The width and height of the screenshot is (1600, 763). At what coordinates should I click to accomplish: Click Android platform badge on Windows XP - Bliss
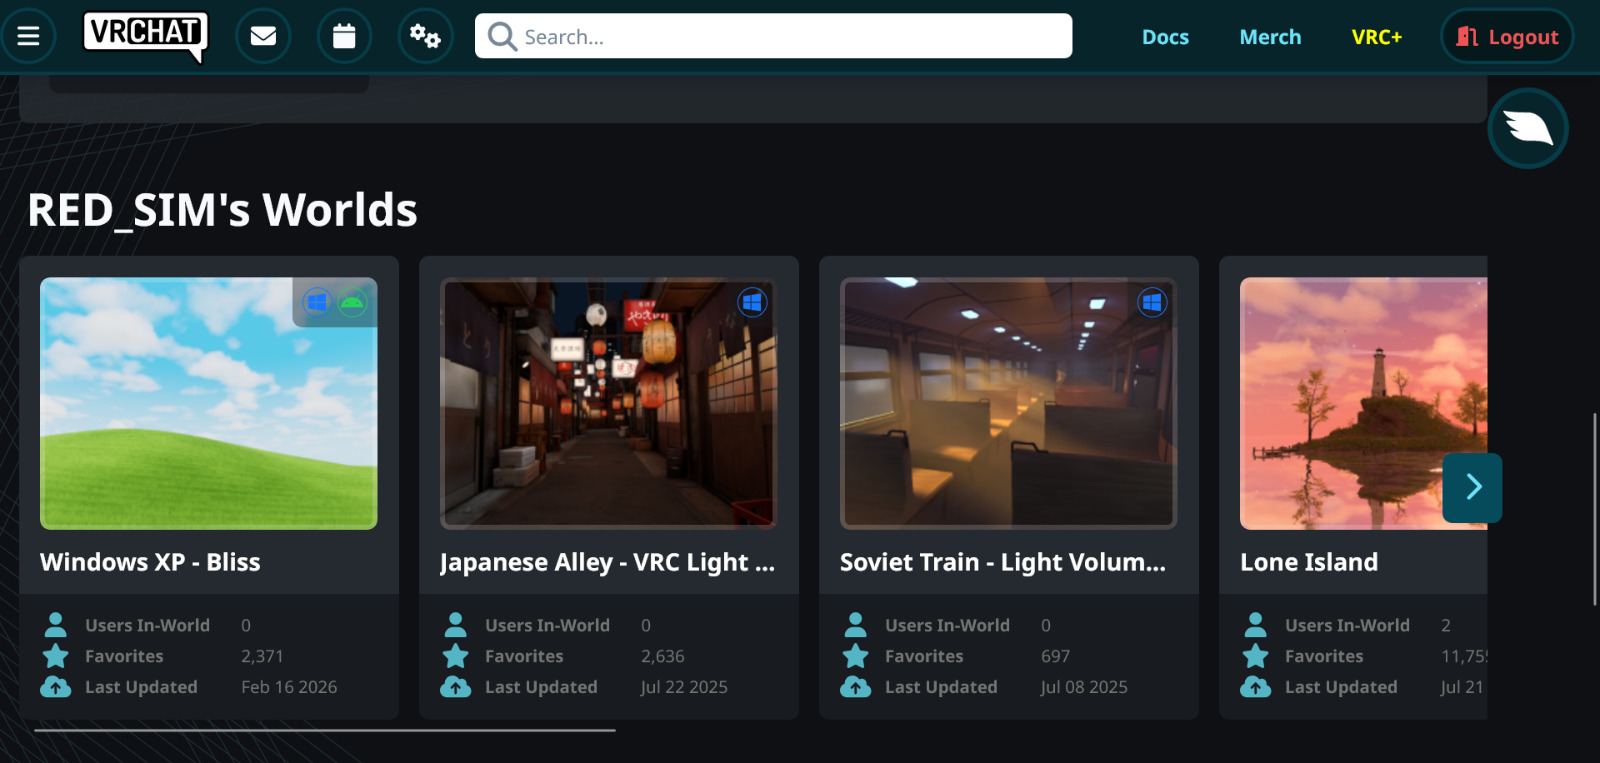pos(353,302)
